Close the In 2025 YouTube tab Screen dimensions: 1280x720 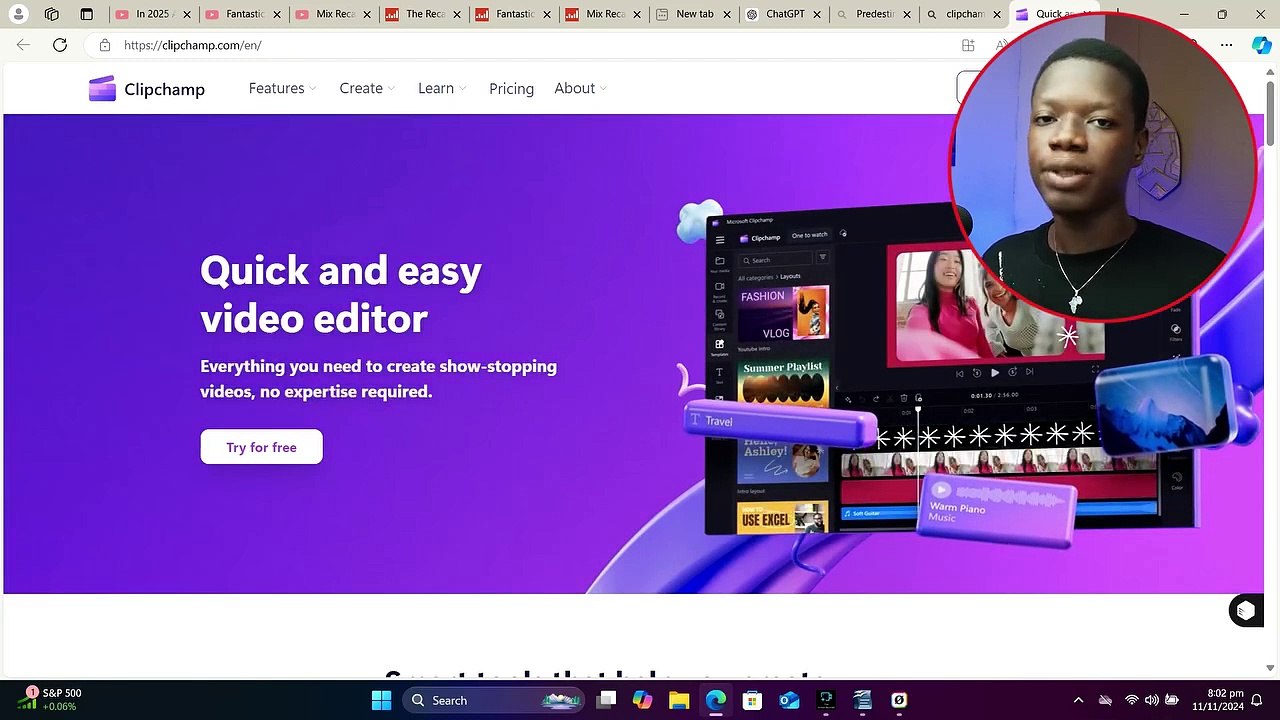point(186,14)
